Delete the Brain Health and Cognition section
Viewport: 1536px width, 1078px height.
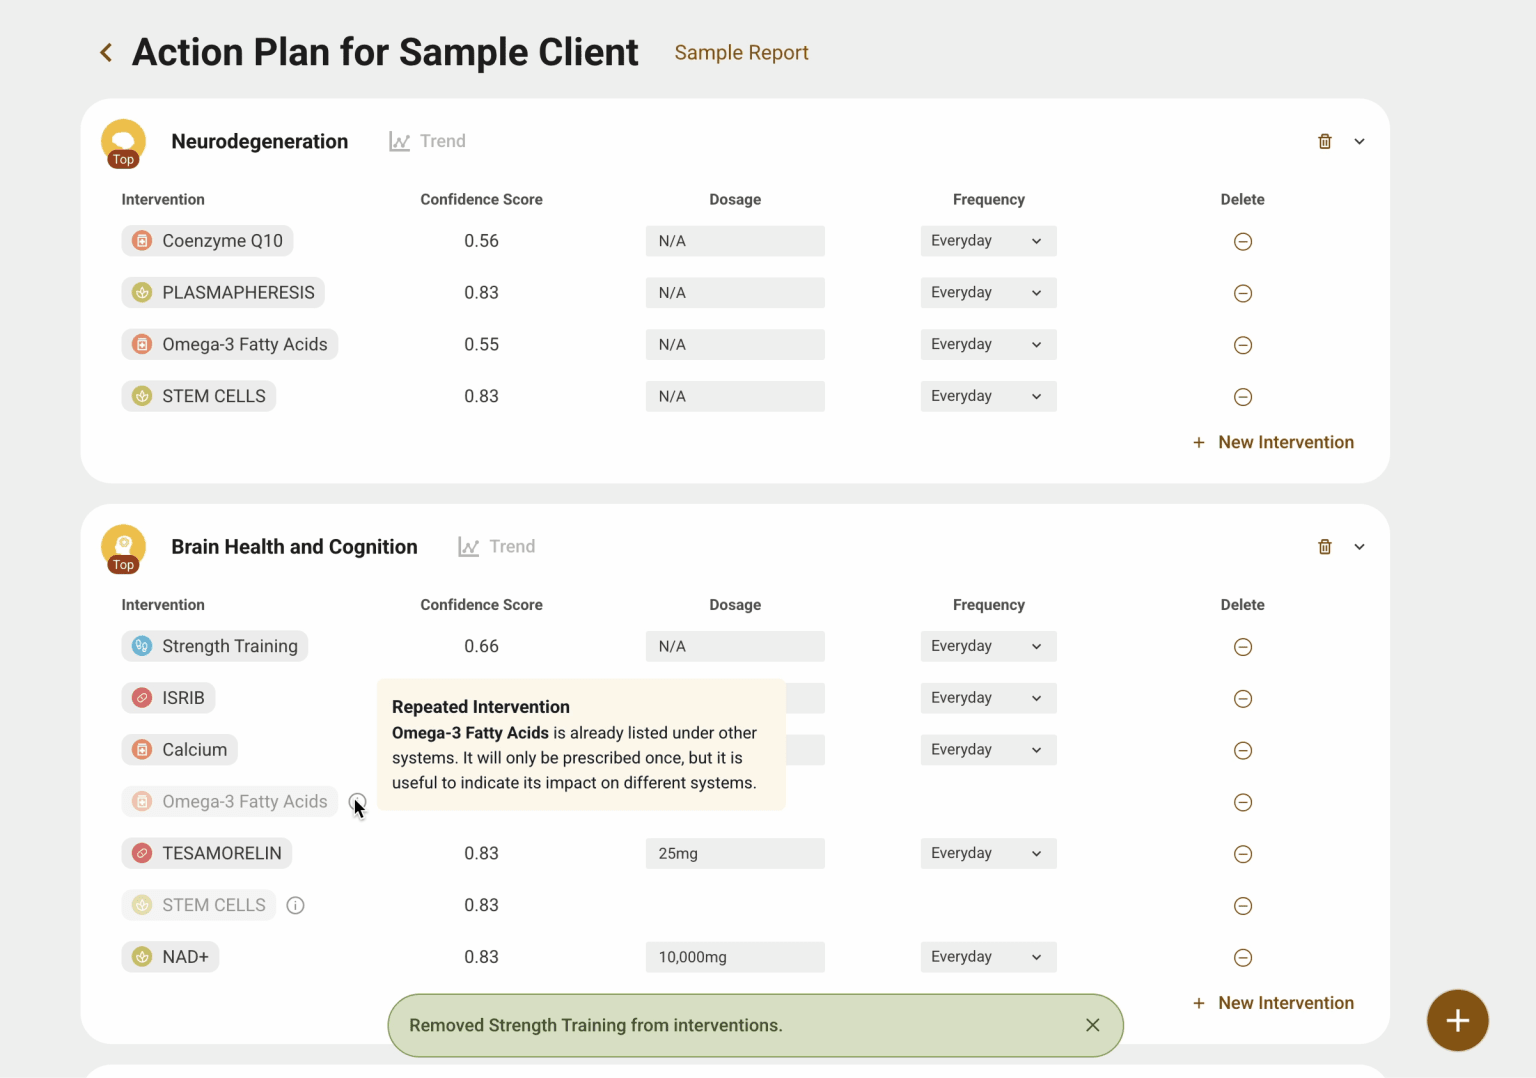tap(1324, 547)
